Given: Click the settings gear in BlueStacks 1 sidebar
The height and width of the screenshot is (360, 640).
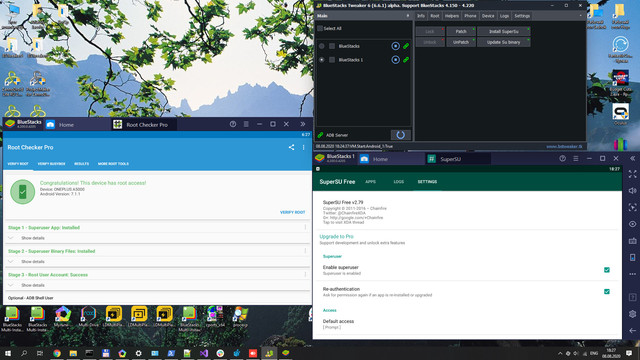Looking at the screenshot, I should [x=632, y=314].
